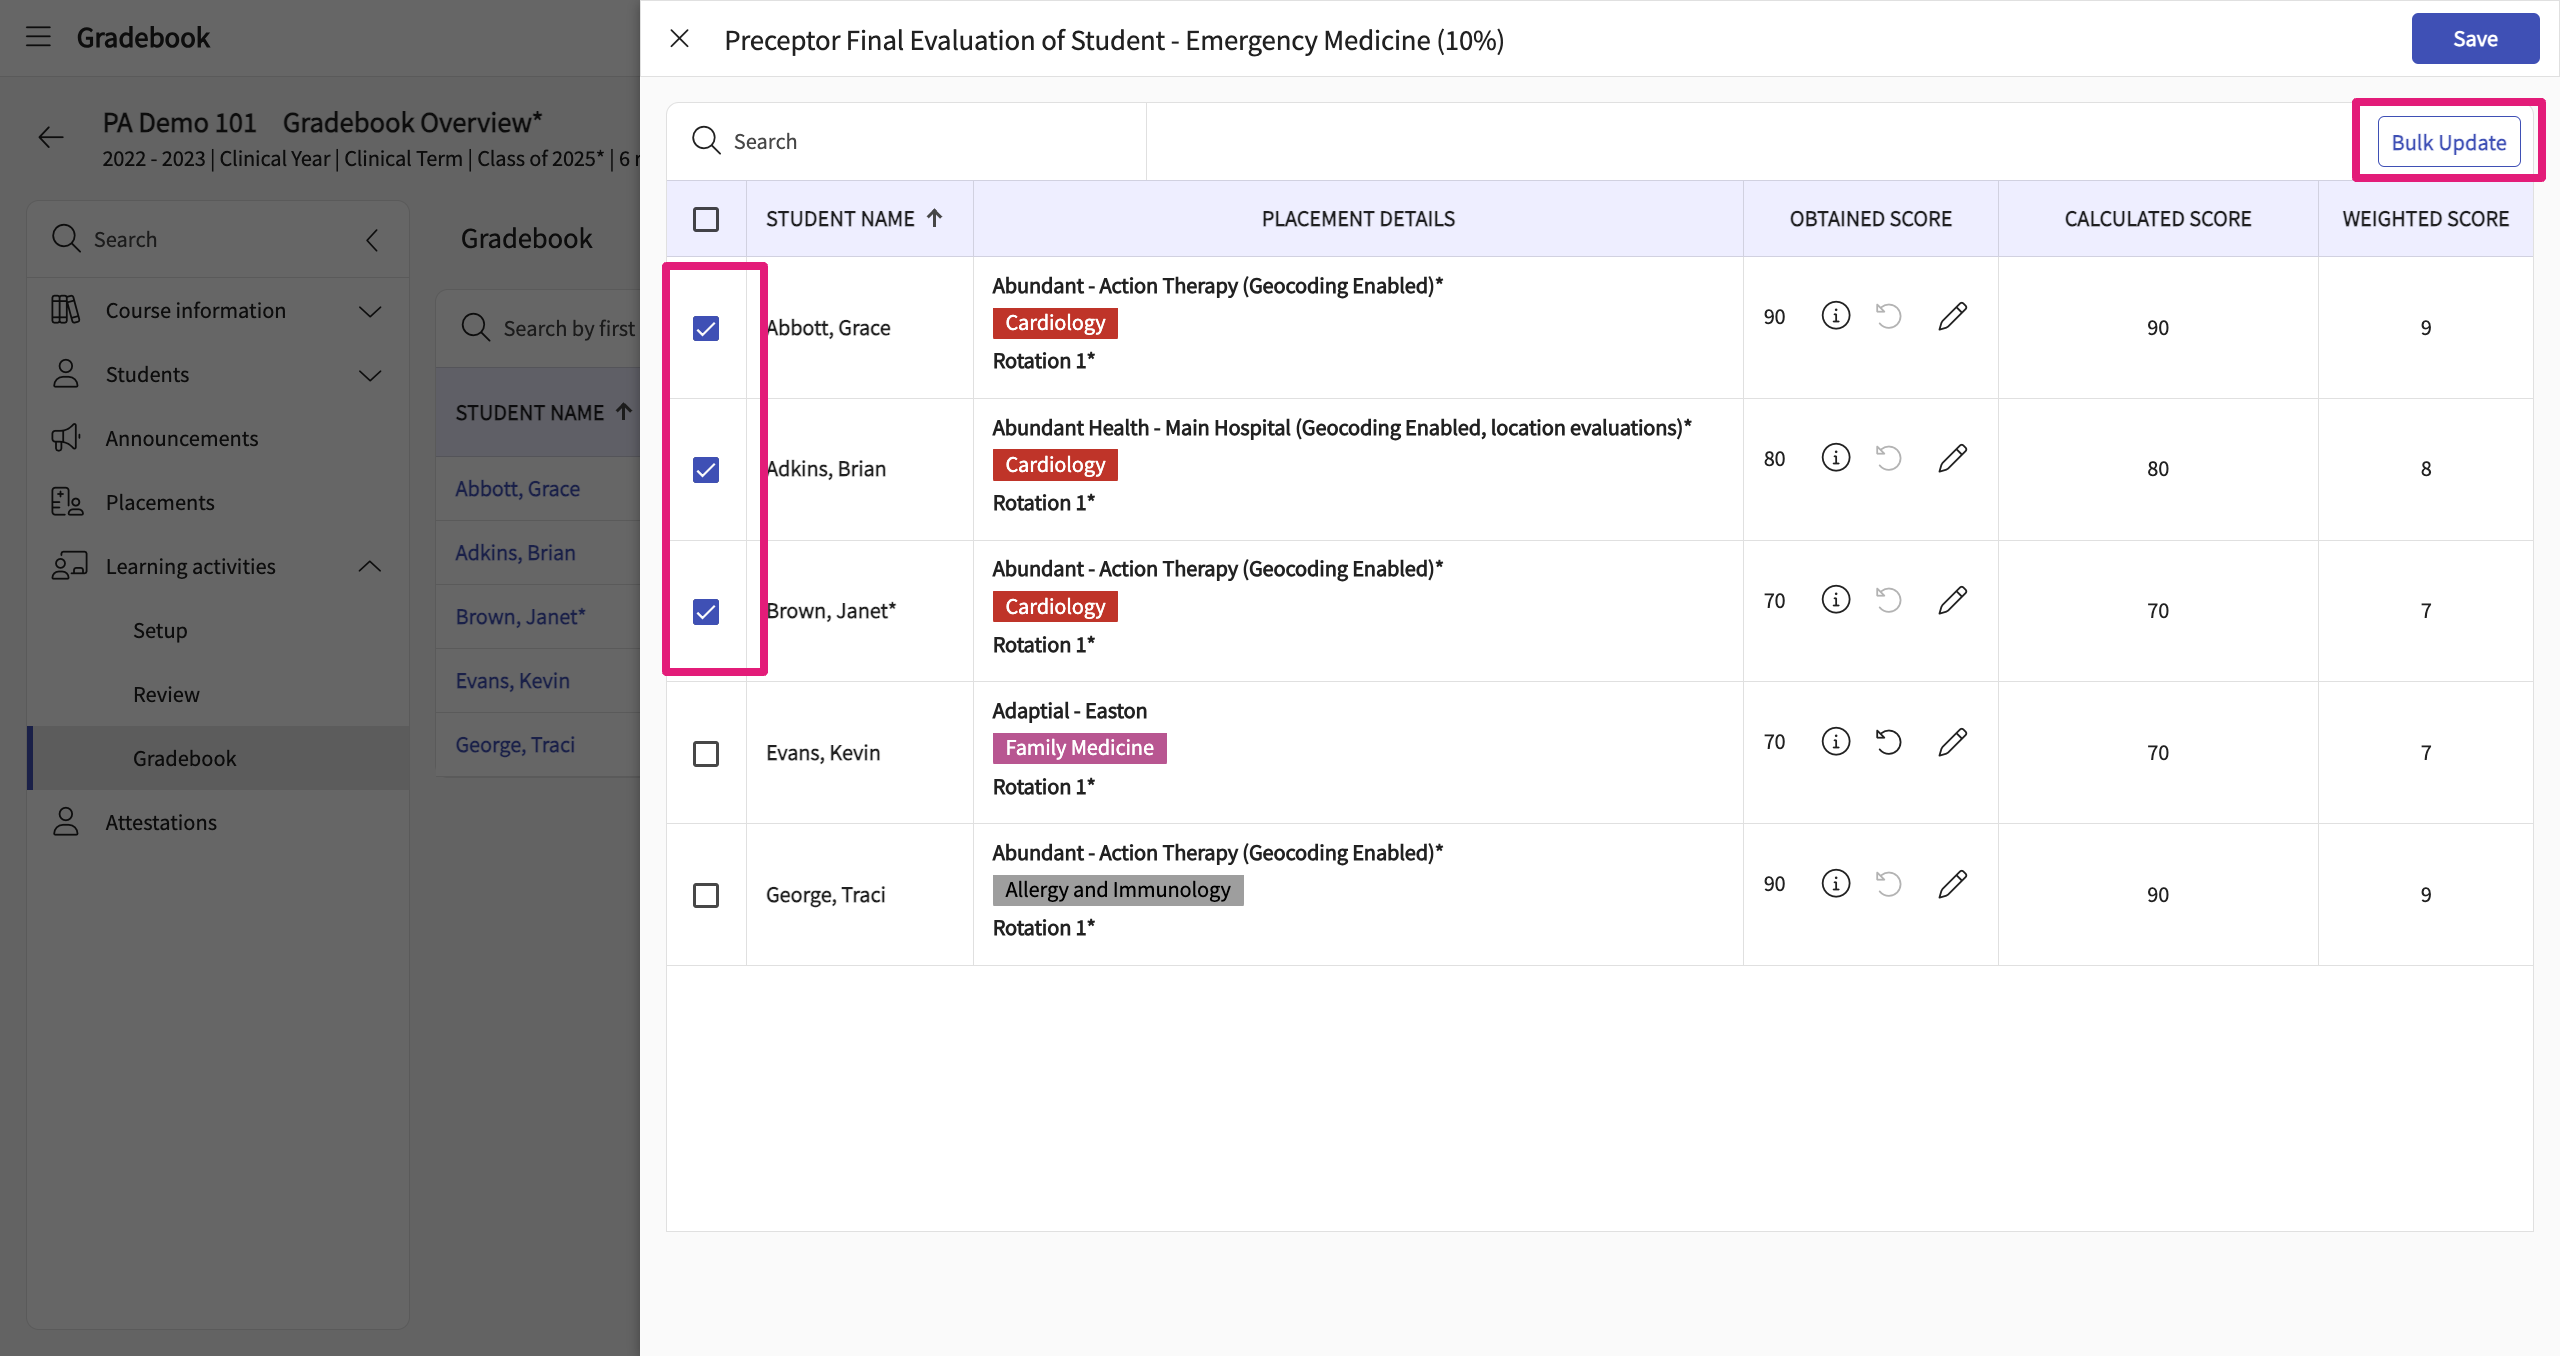The image size is (2560, 1356).
Task: Click the back arrow beside PA Demo 101
Action: tap(51, 138)
